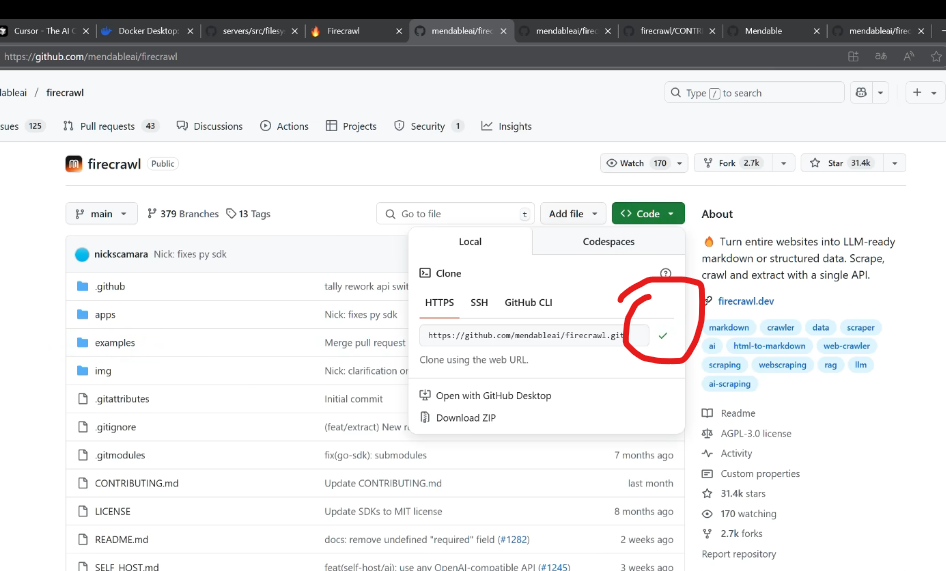Select the Local tab in Code popup
This screenshot has height=571, width=946.
470,241
